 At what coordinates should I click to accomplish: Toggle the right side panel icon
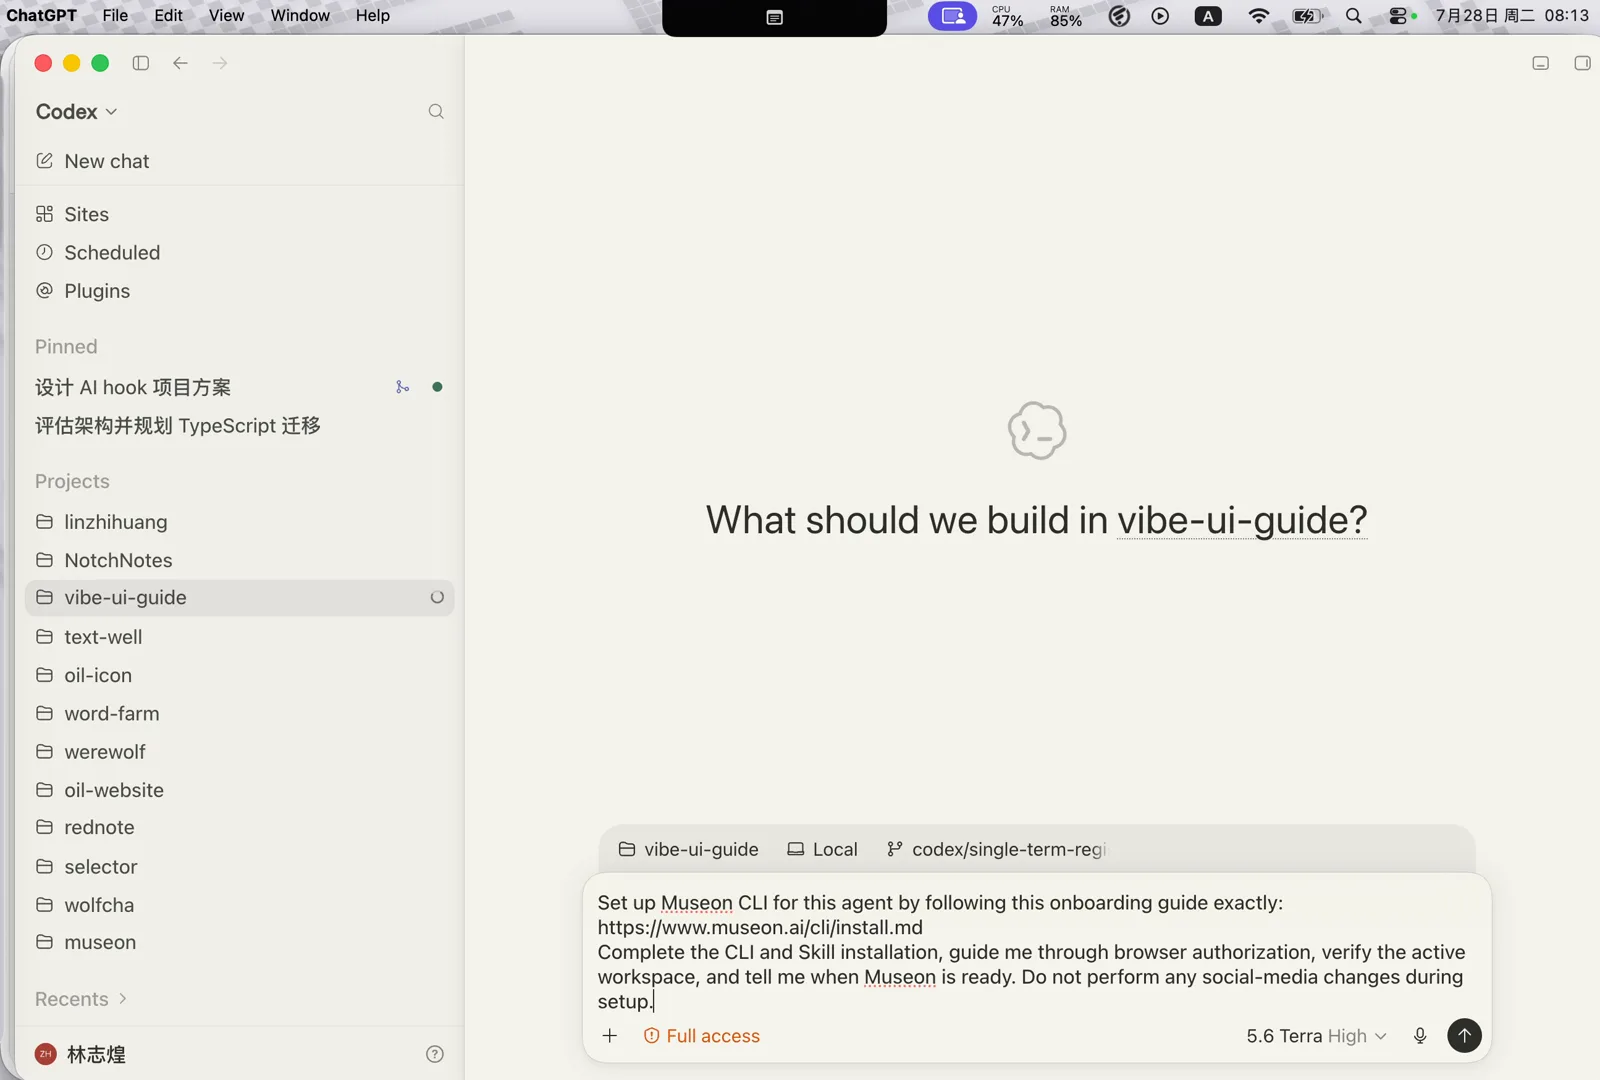tap(1582, 63)
